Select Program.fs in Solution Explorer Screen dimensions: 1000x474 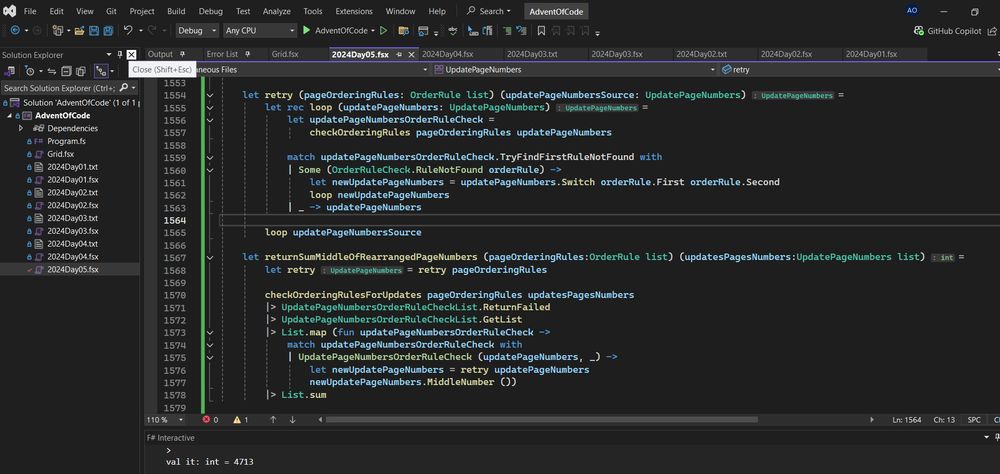66,141
